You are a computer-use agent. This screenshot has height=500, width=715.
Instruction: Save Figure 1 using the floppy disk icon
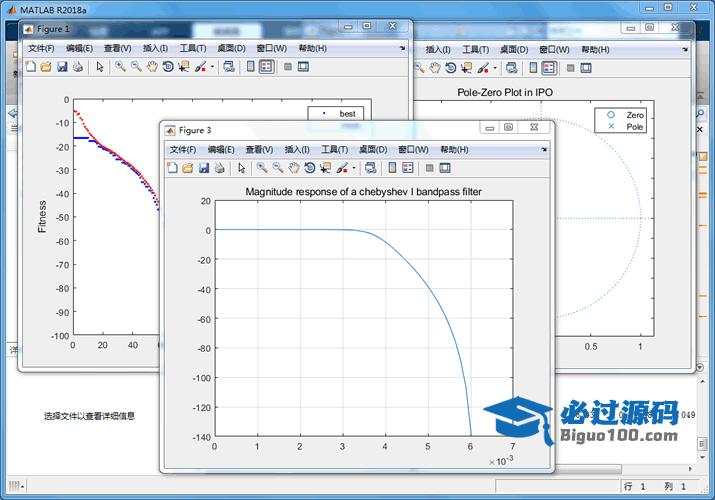[62, 67]
